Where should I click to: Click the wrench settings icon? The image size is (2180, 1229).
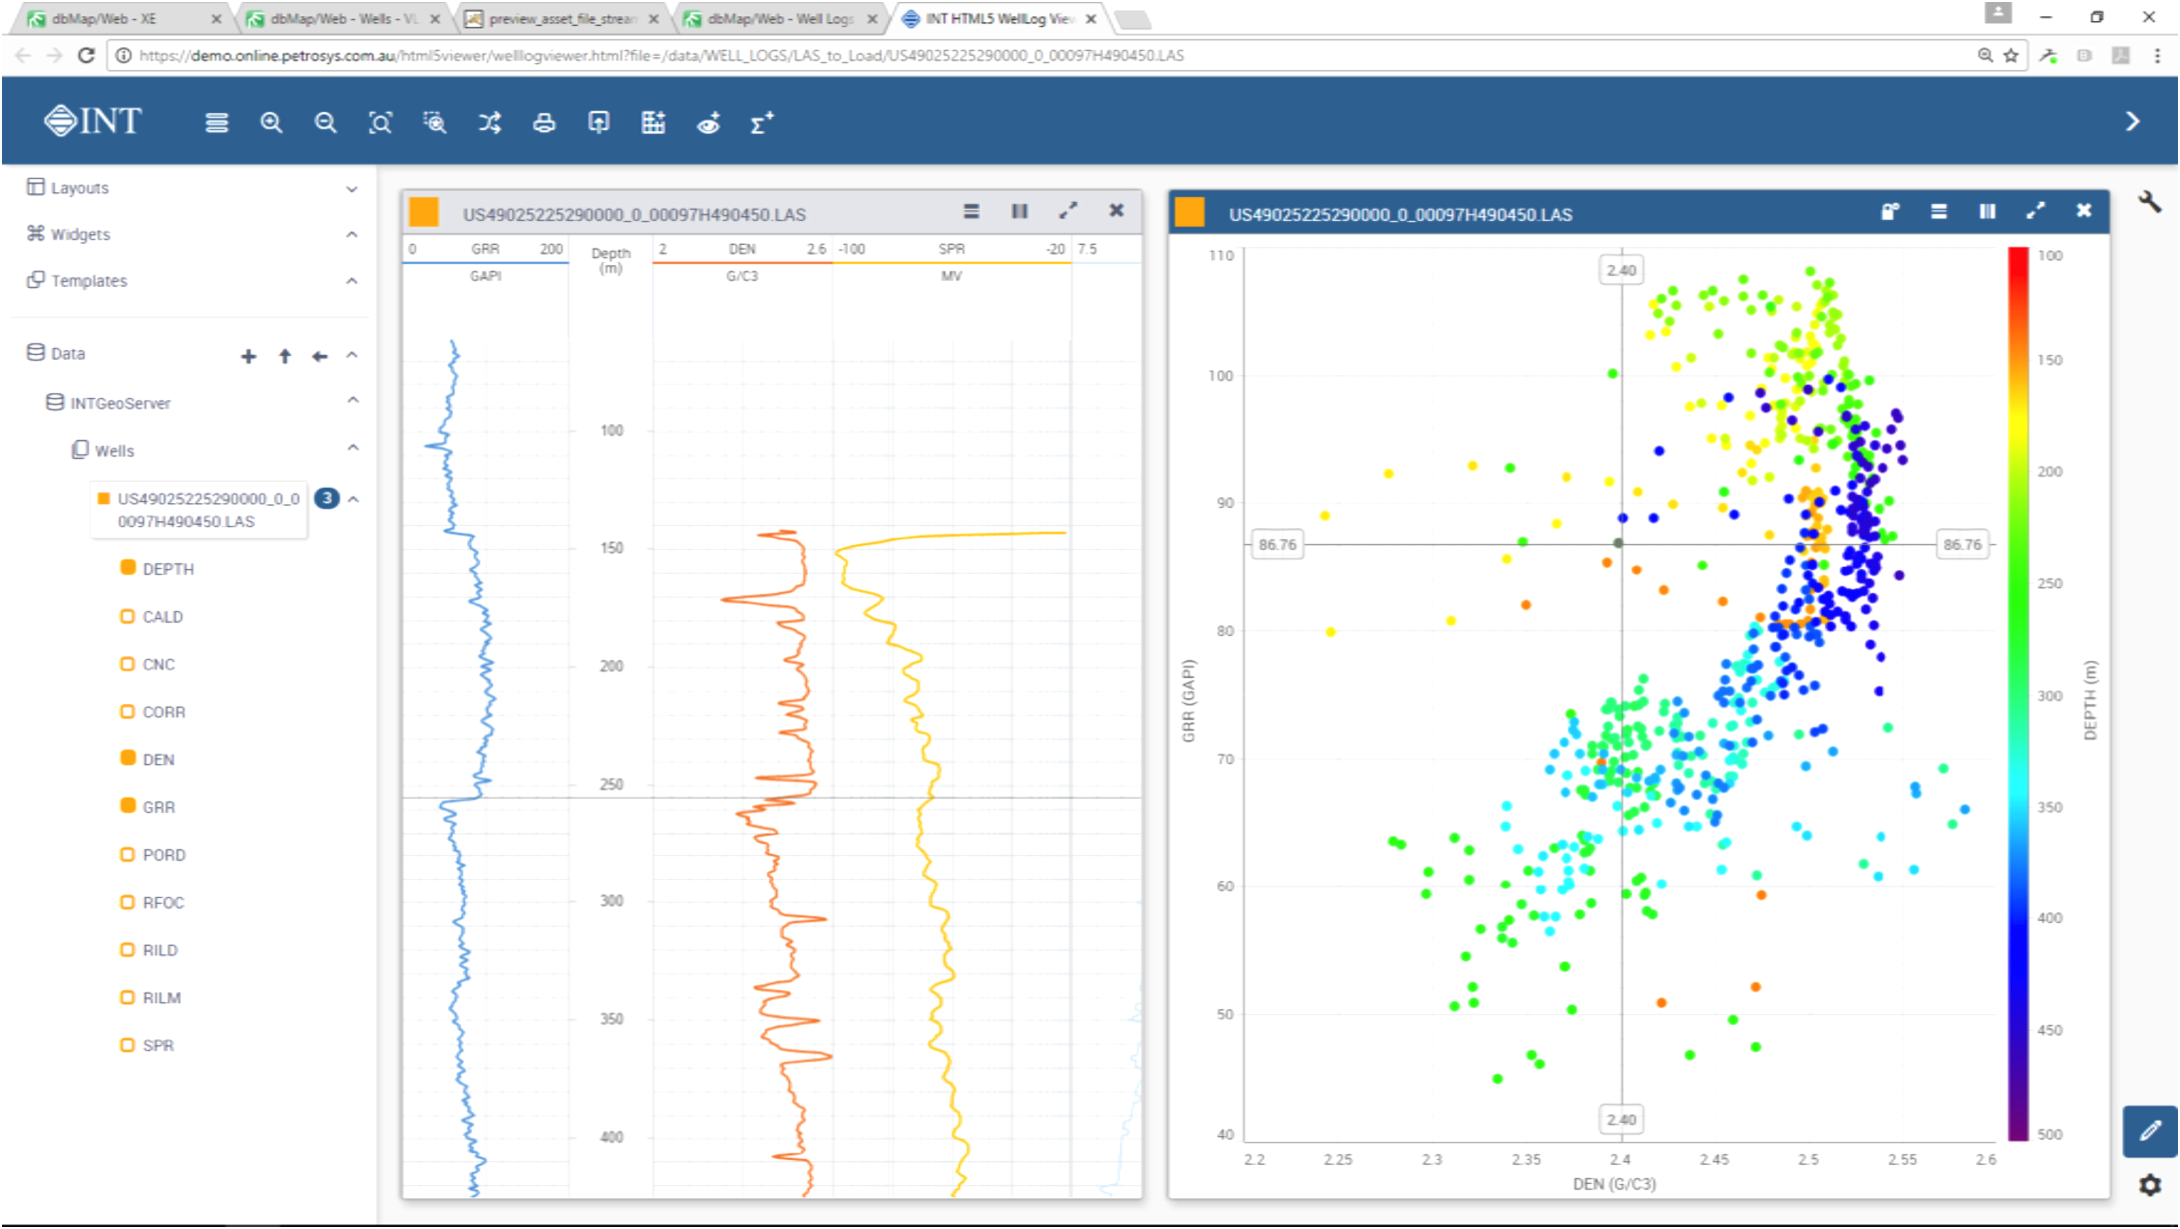tap(2149, 202)
